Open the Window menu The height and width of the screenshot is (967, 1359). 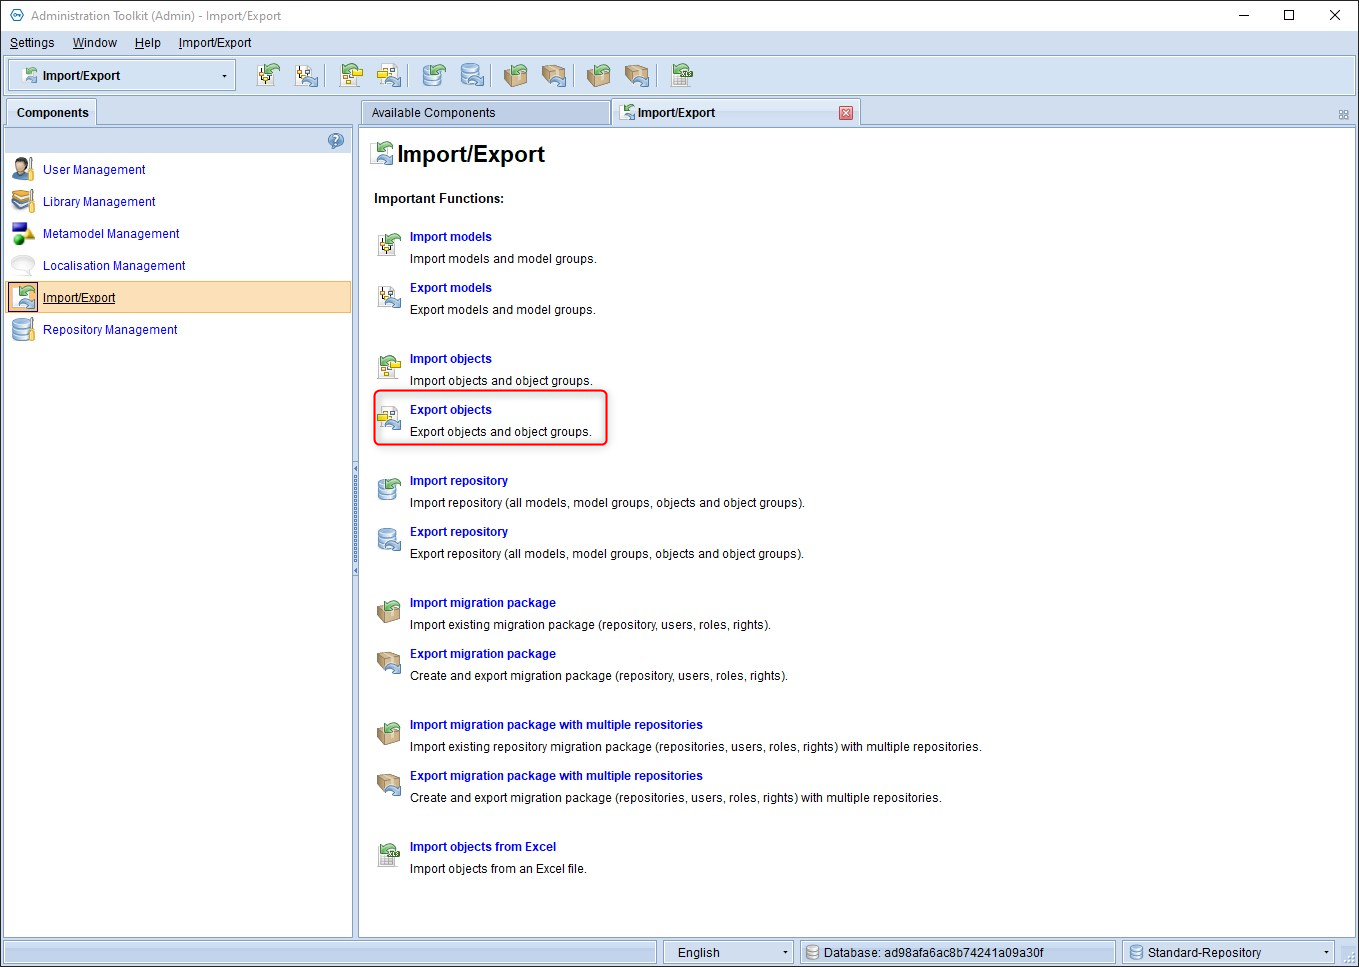coord(95,43)
